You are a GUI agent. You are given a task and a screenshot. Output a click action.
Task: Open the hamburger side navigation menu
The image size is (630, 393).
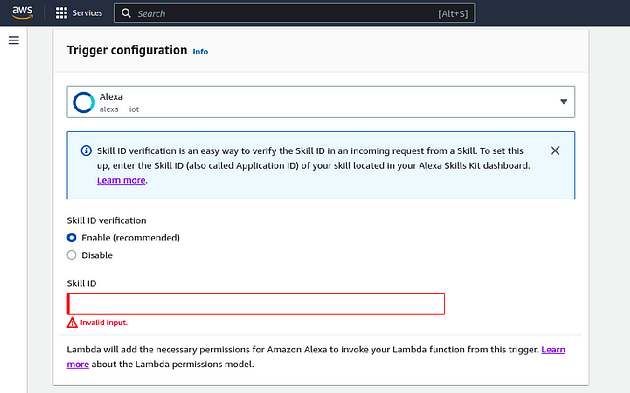(x=14, y=40)
